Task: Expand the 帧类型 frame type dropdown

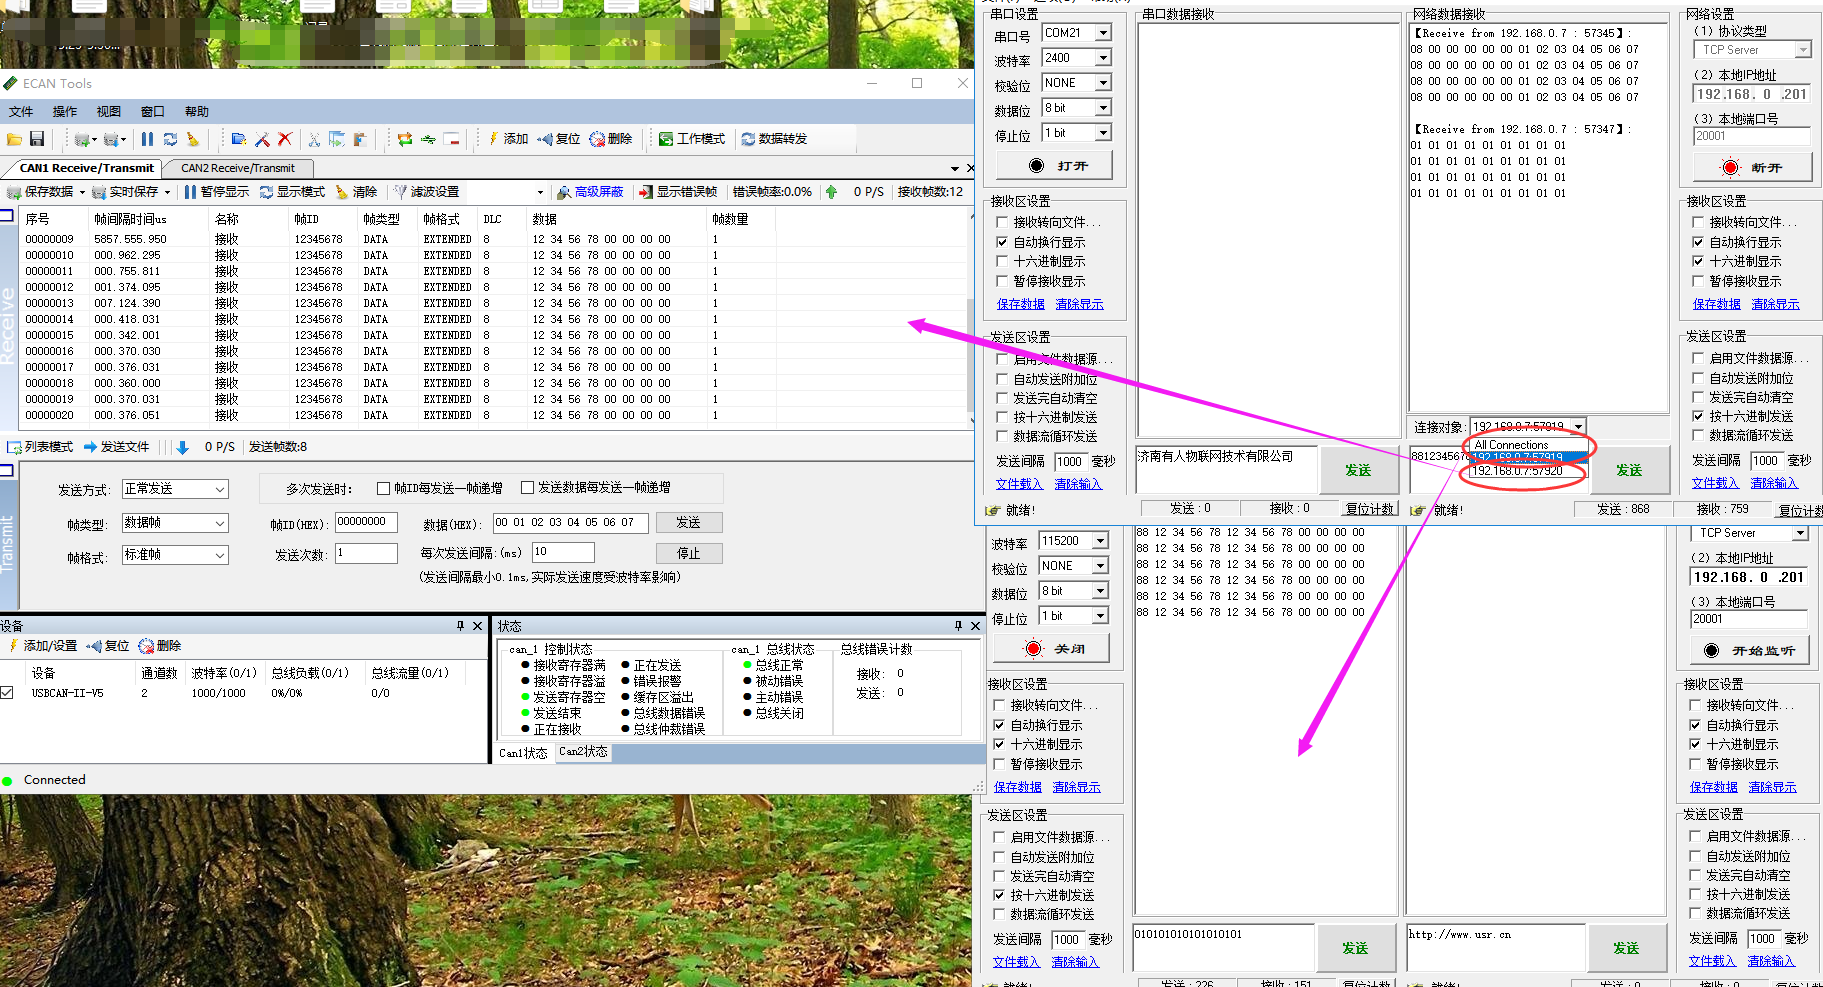Action: tap(175, 523)
